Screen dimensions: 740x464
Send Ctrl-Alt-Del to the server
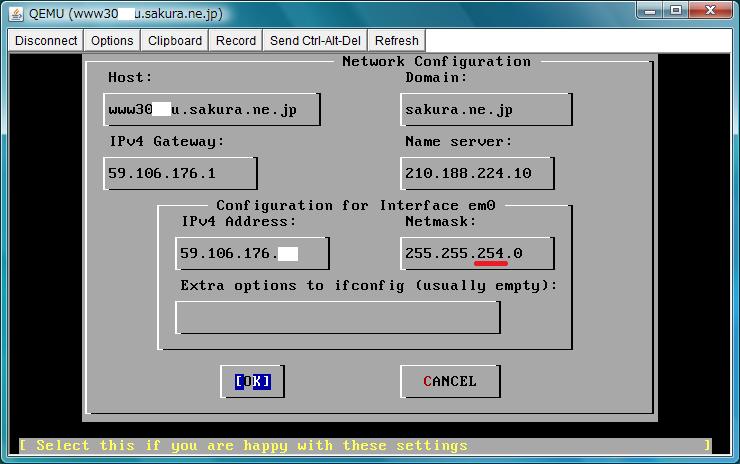pos(315,41)
